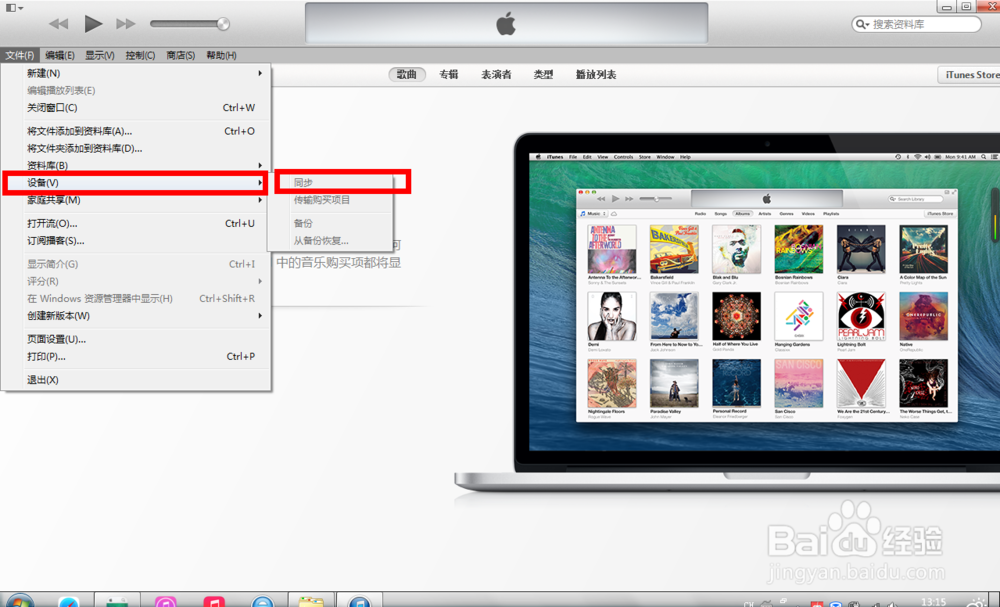
Task: Select 将文件添加到资料库(A)... menu entry
Action: [136, 131]
